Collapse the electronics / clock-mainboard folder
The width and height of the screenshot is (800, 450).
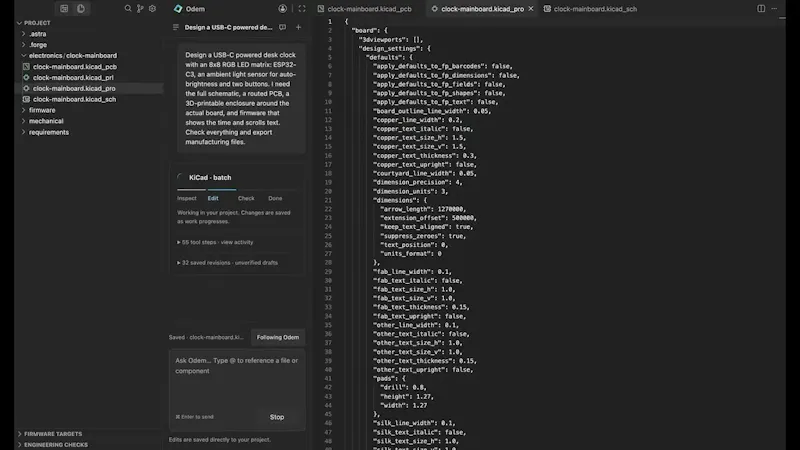tap(23, 56)
